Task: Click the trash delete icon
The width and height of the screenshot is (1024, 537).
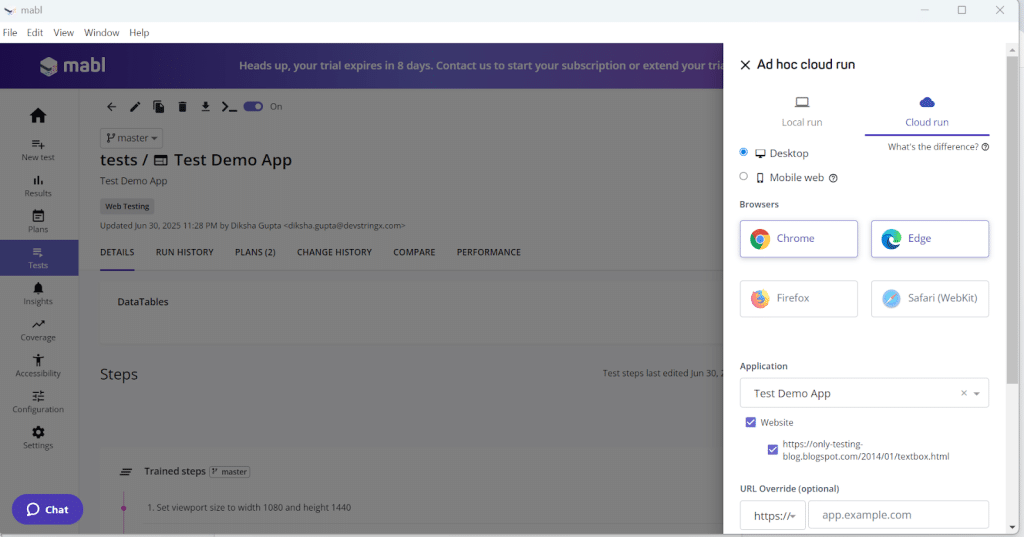Action: [182, 106]
